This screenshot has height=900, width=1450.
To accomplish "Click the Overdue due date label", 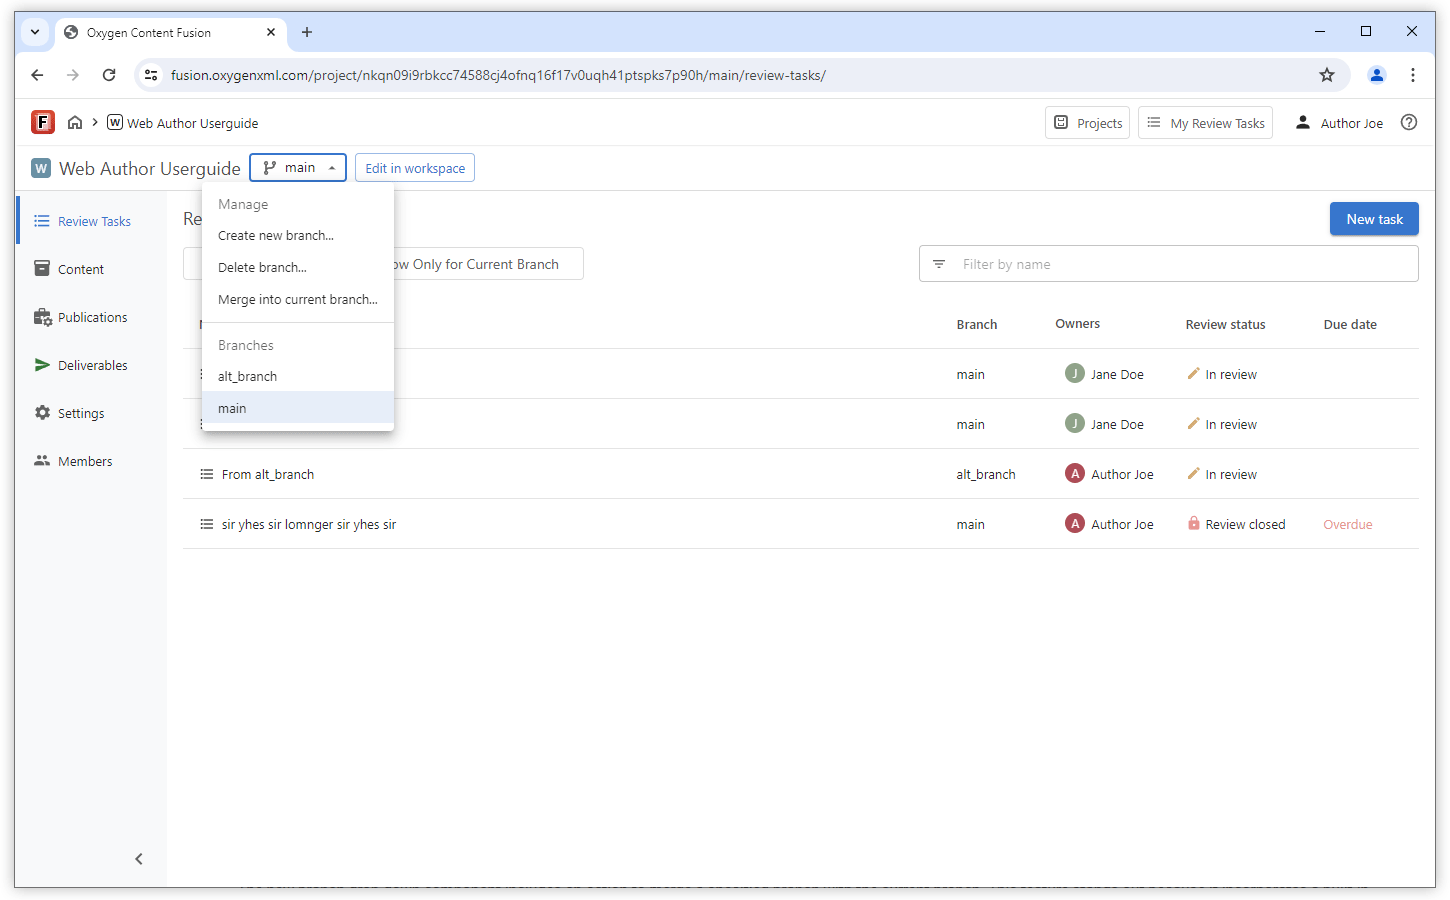I will (x=1348, y=525).
